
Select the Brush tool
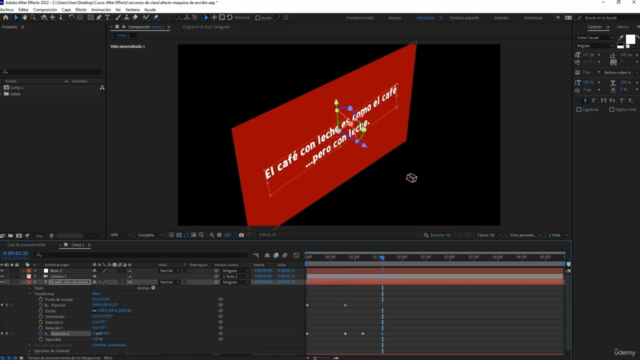pos(118,18)
